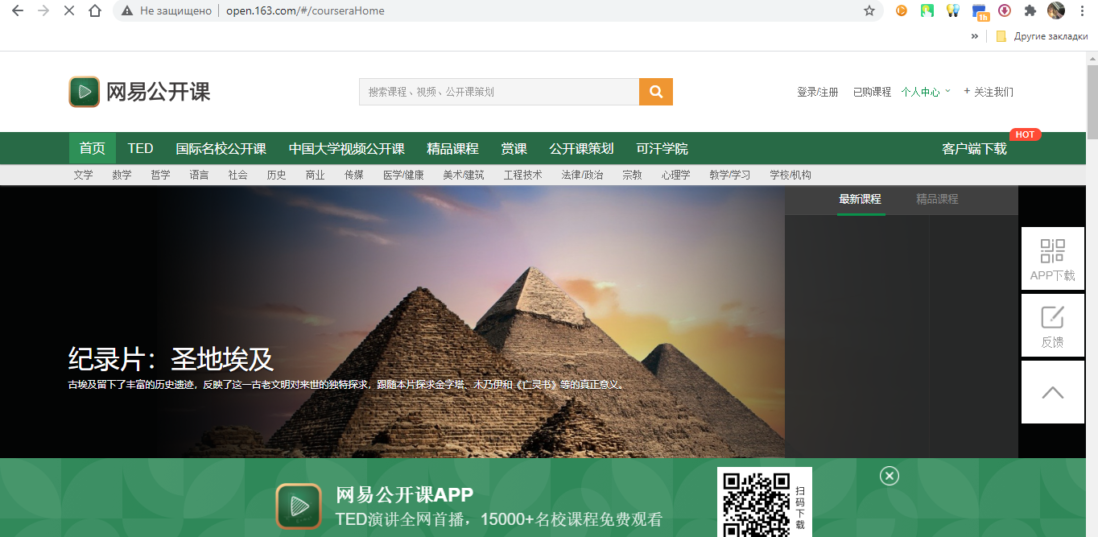Expand hidden bookmarks with the » chevron
The width and height of the screenshot is (1098, 537).
coord(974,36)
